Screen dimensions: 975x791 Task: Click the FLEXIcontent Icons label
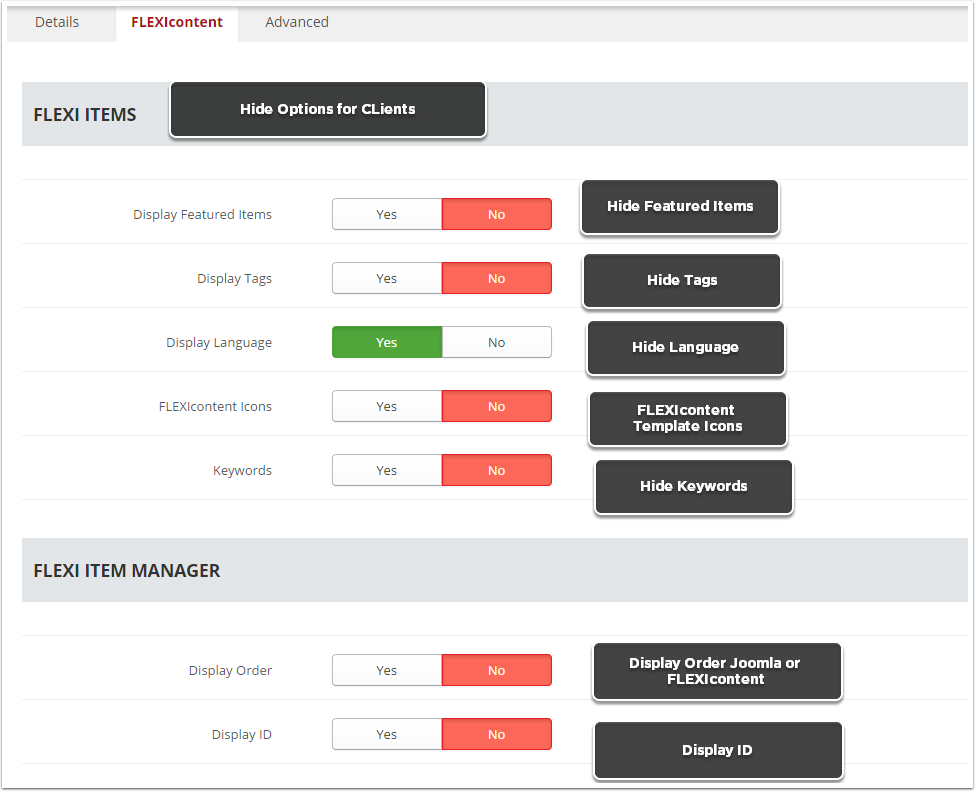215,407
